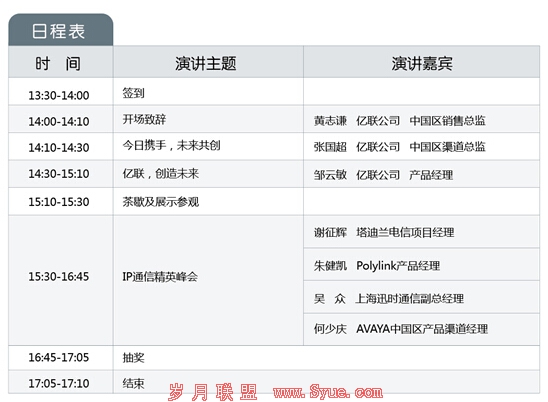This screenshot has width=548, height=402.
Task: Click the 茶歇及展示参观 row
Action: pyautogui.click(x=274, y=202)
